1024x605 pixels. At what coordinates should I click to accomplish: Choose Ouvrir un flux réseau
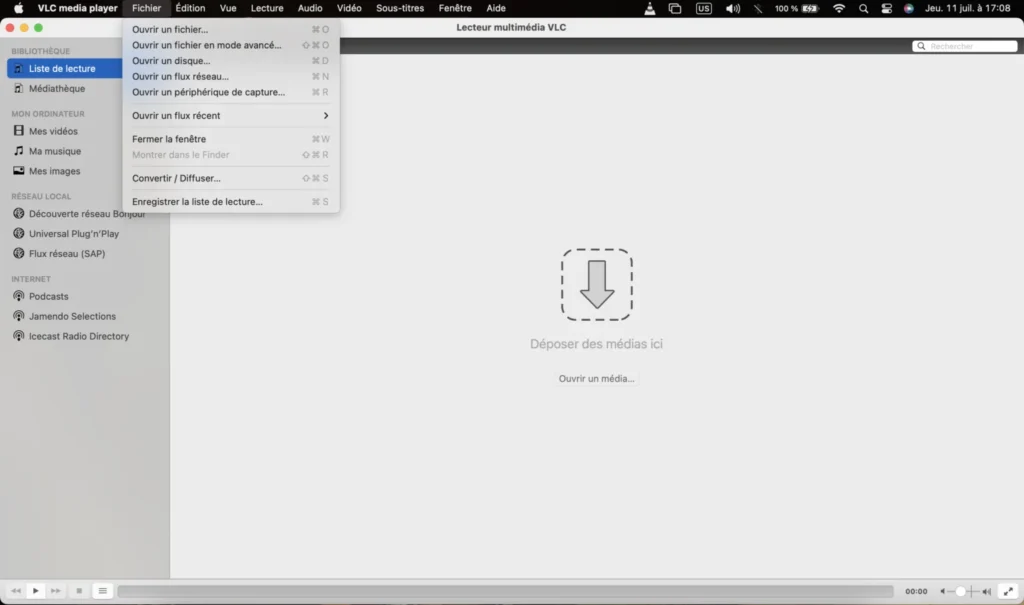[x=231, y=76]
